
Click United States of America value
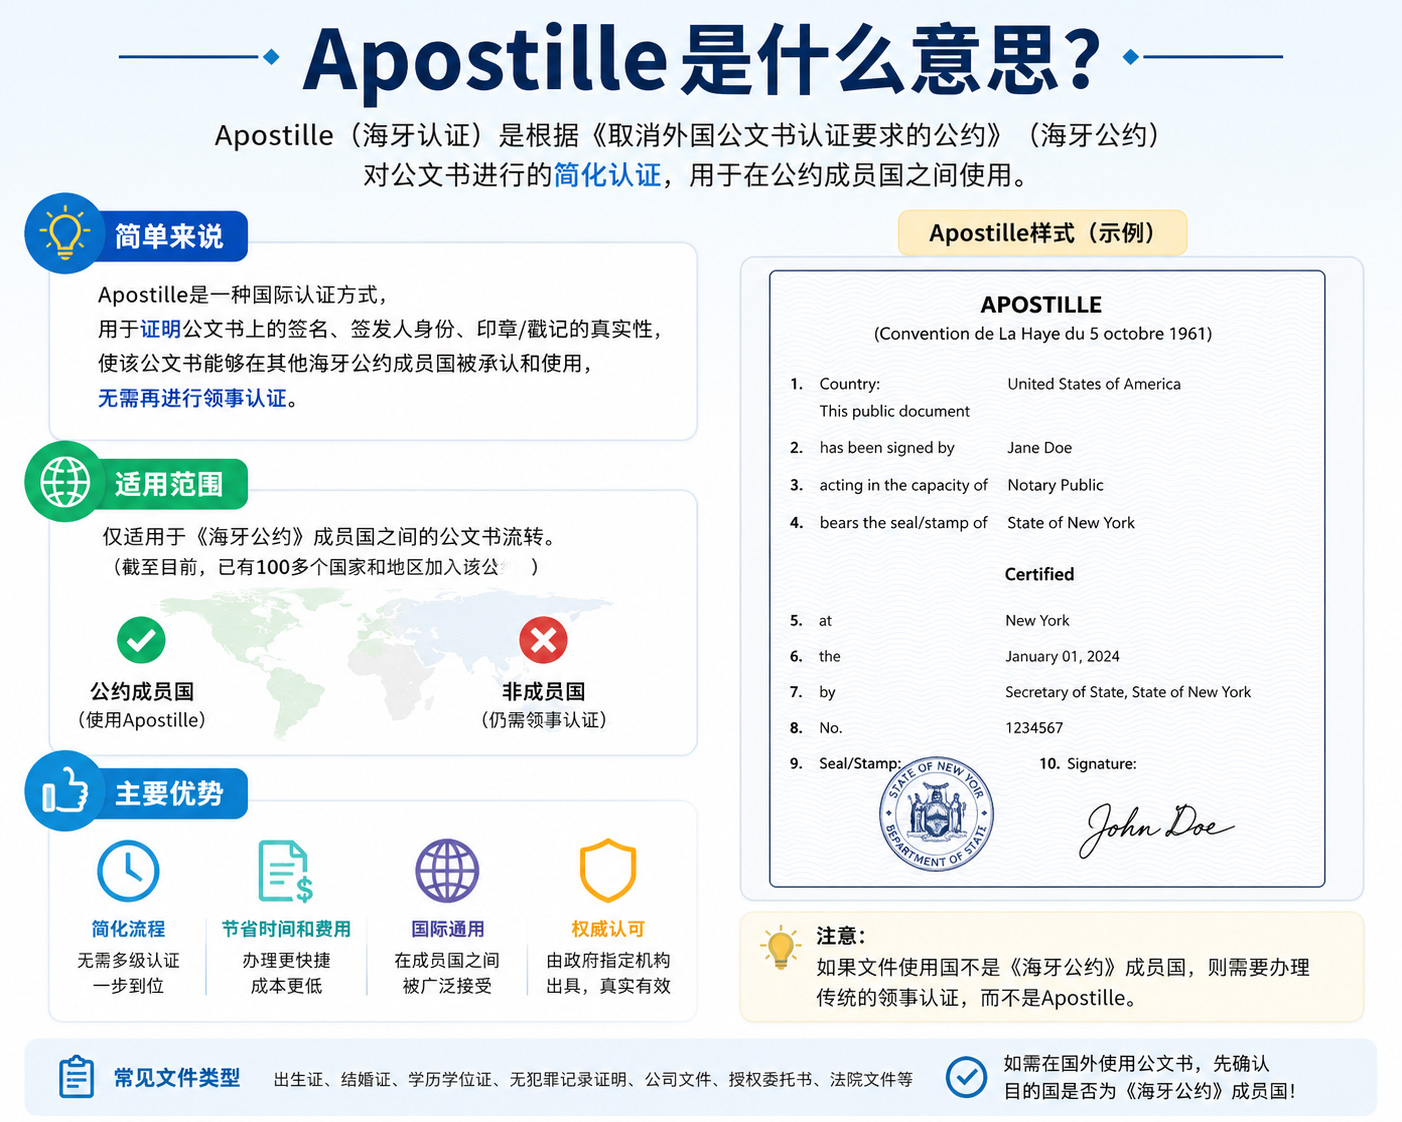(x=1094, y=384)
